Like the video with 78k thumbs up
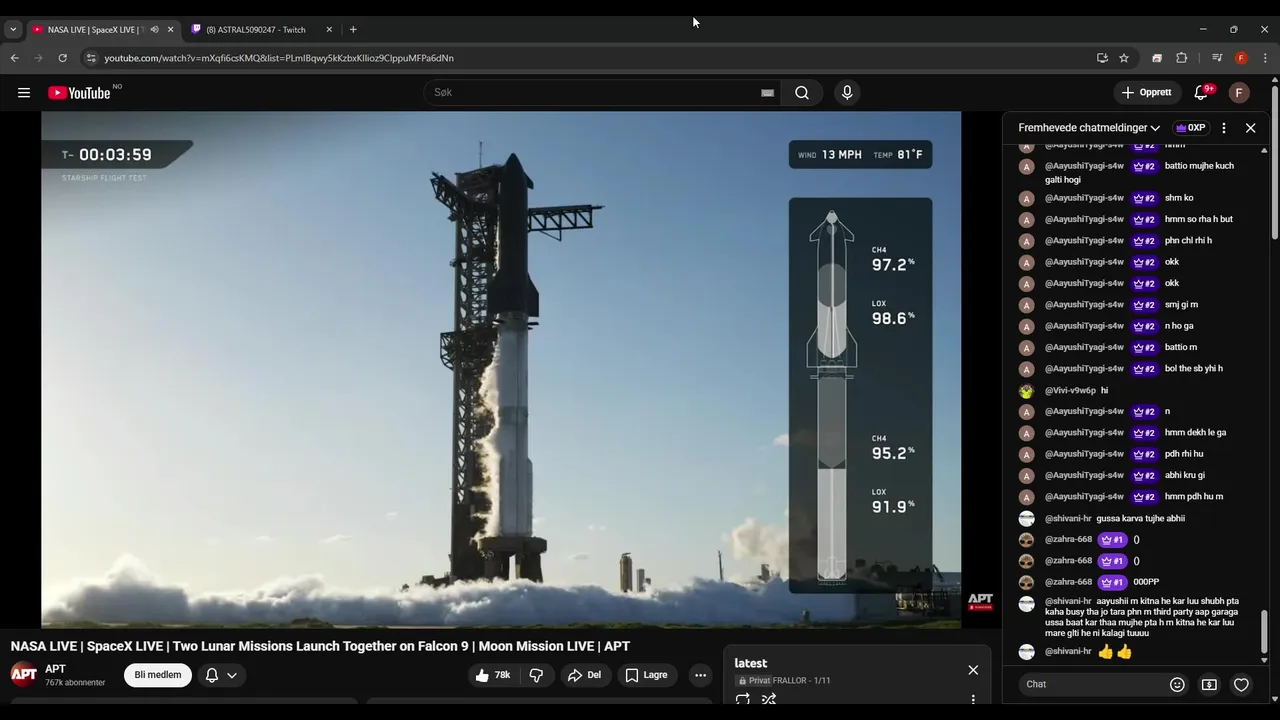The height and width of the screenshot is (720, 1280). tap(494, 675)
